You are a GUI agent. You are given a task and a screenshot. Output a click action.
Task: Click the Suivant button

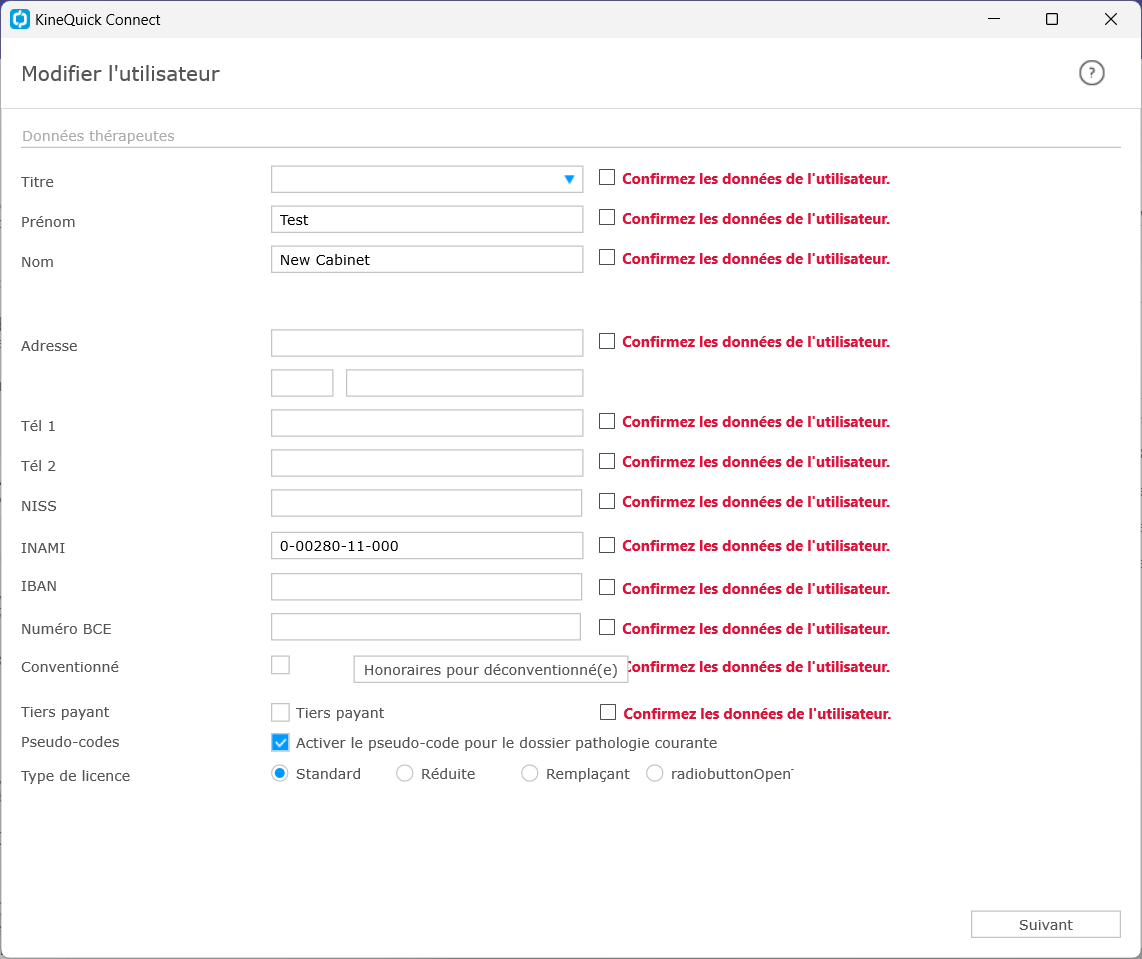pos(1046,925)
